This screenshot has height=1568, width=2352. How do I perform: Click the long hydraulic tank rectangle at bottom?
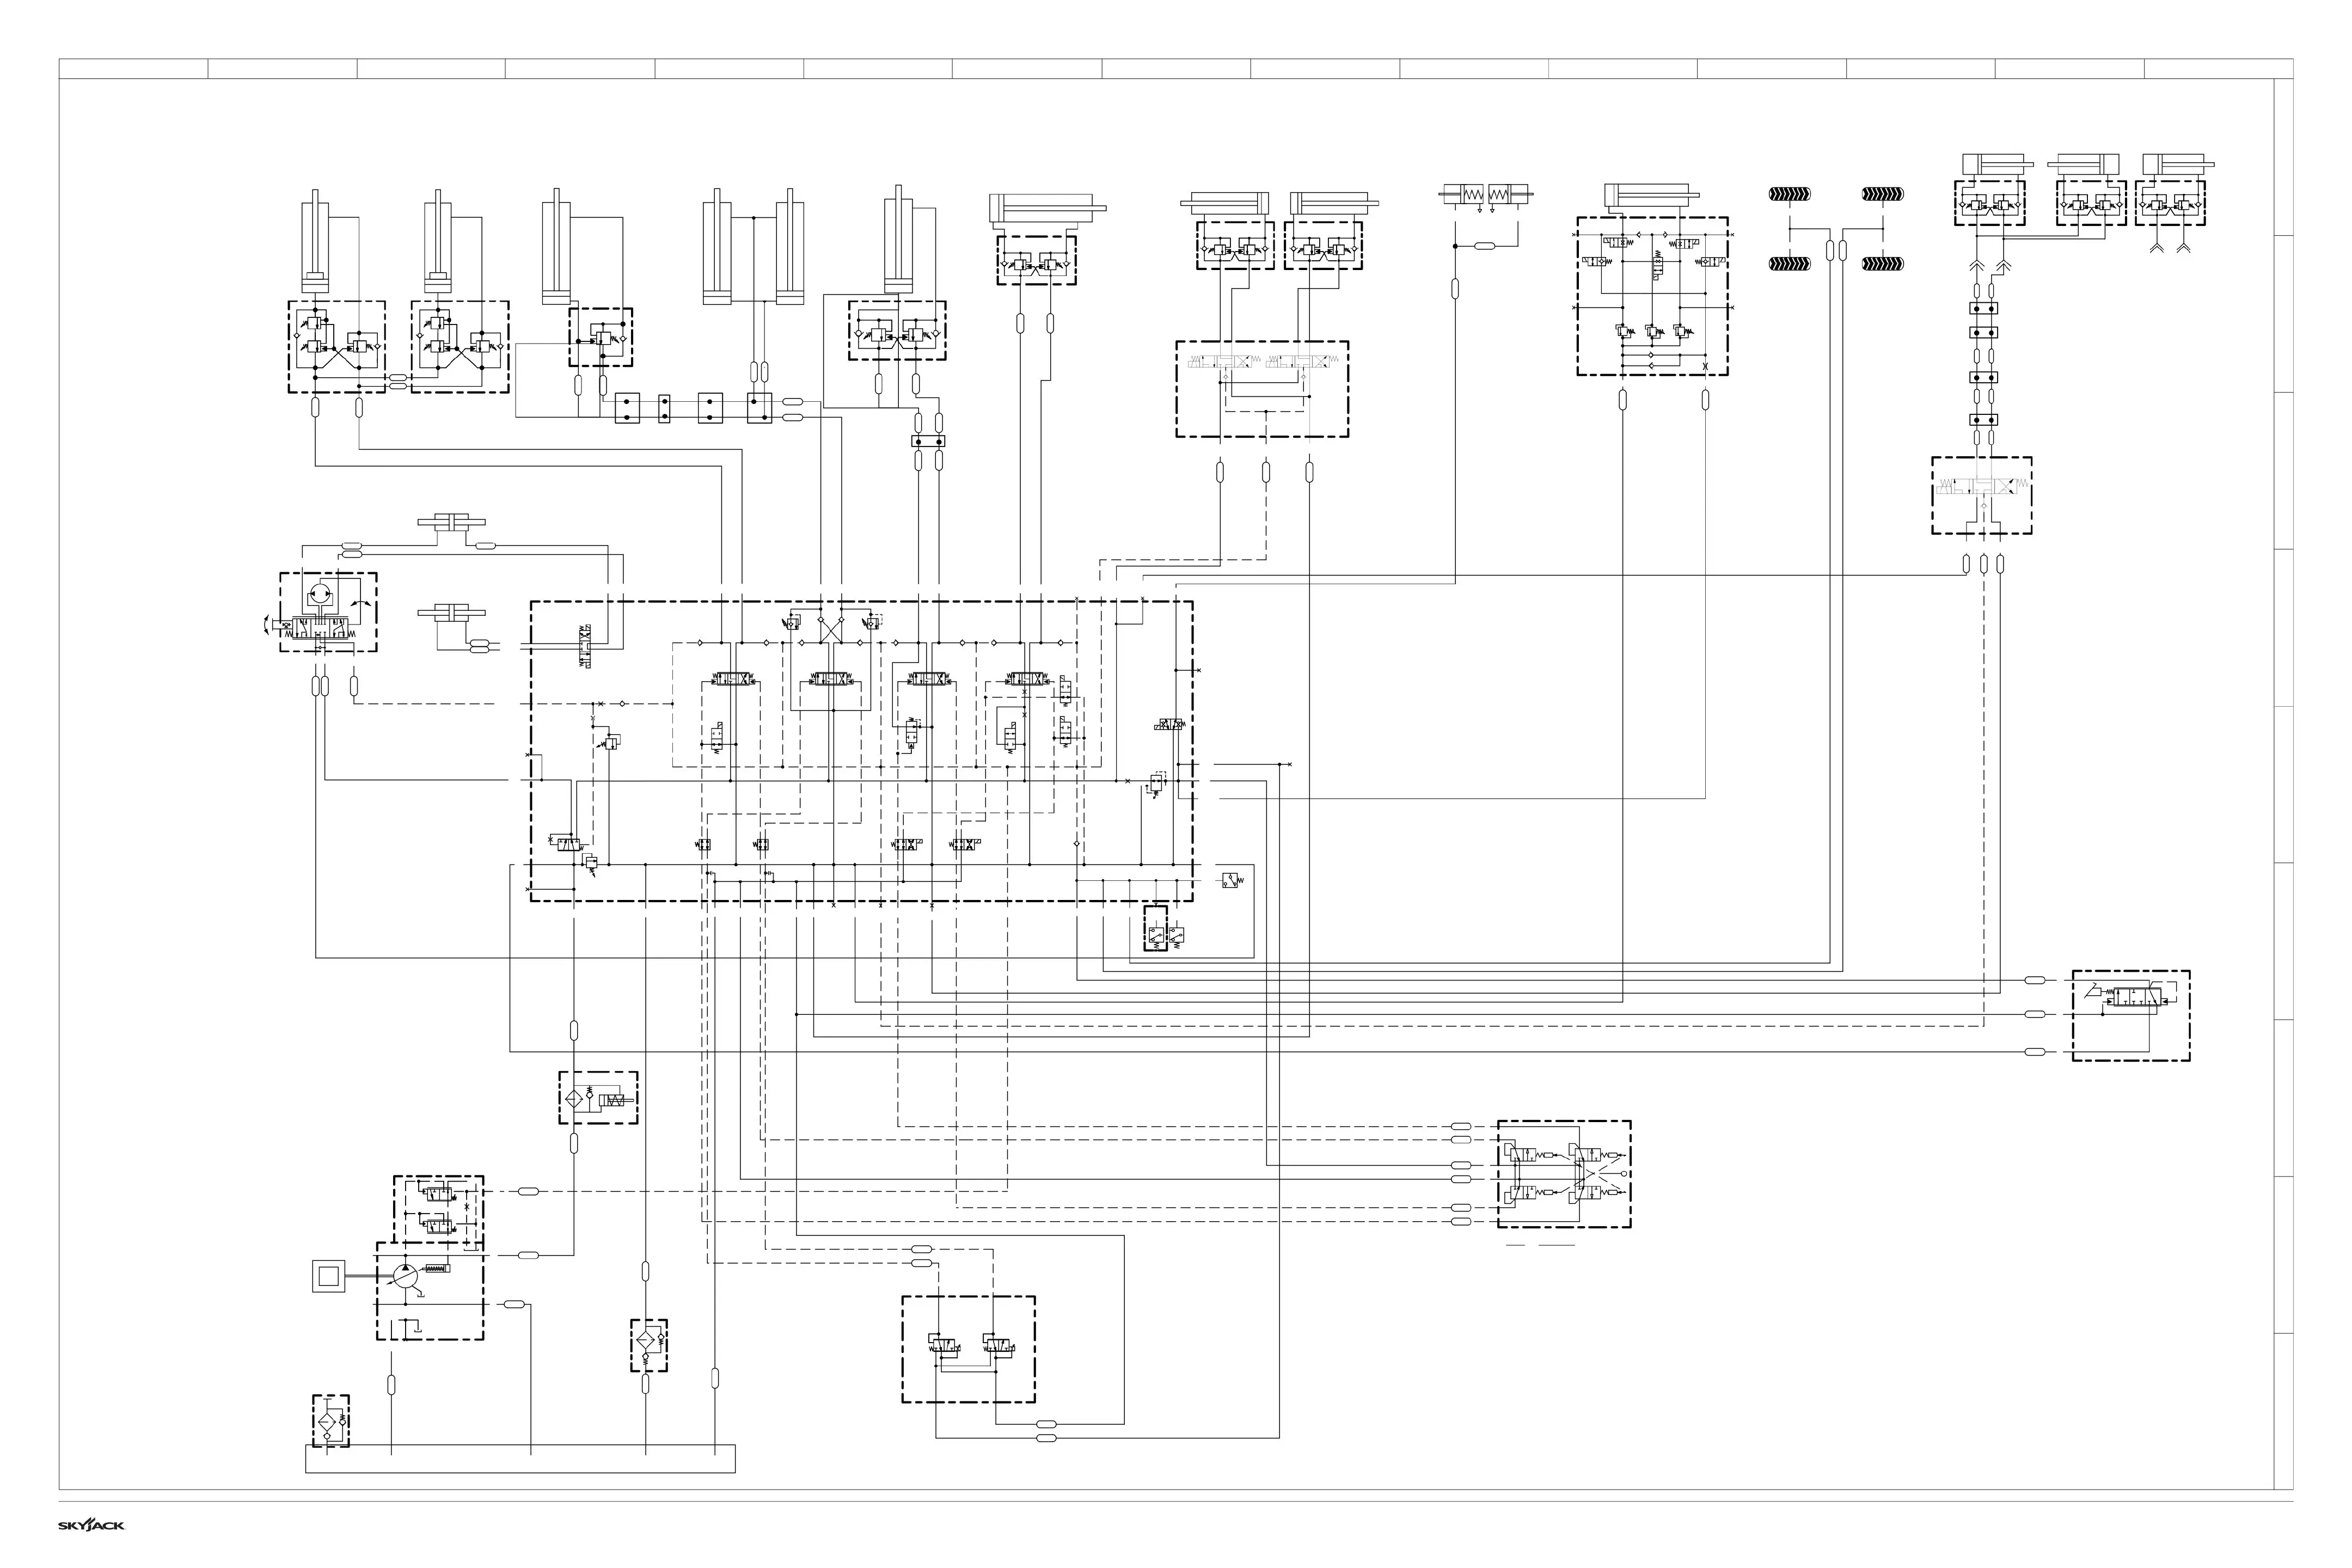point(520,1459)
